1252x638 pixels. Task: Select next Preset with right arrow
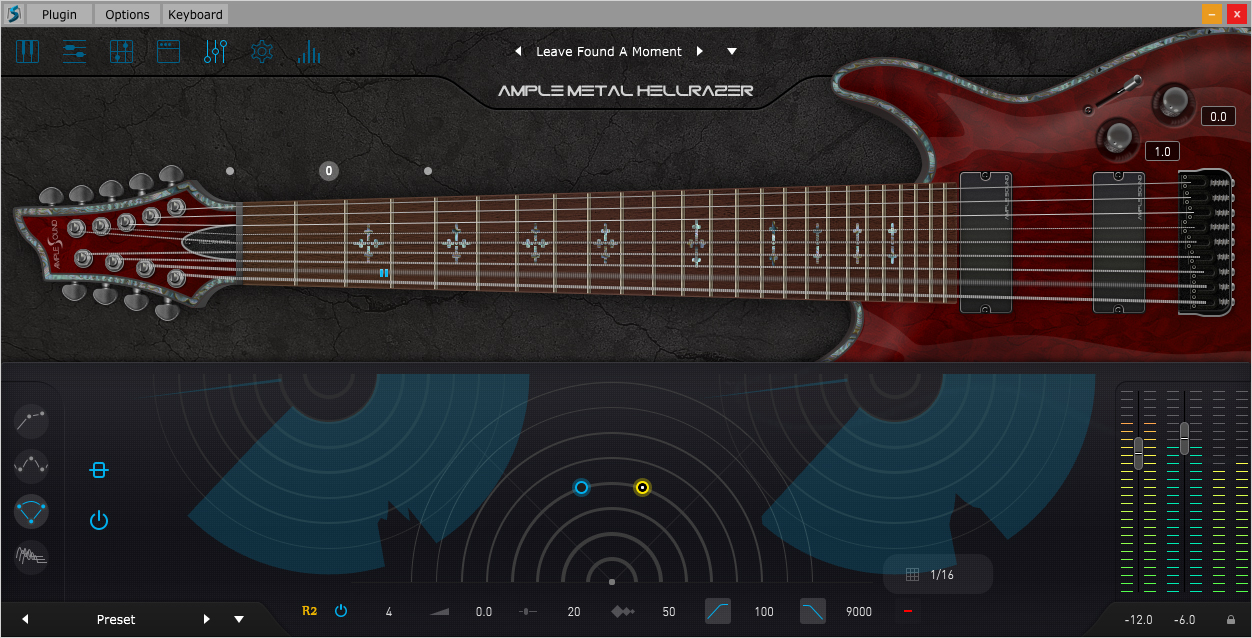[207, 620]
